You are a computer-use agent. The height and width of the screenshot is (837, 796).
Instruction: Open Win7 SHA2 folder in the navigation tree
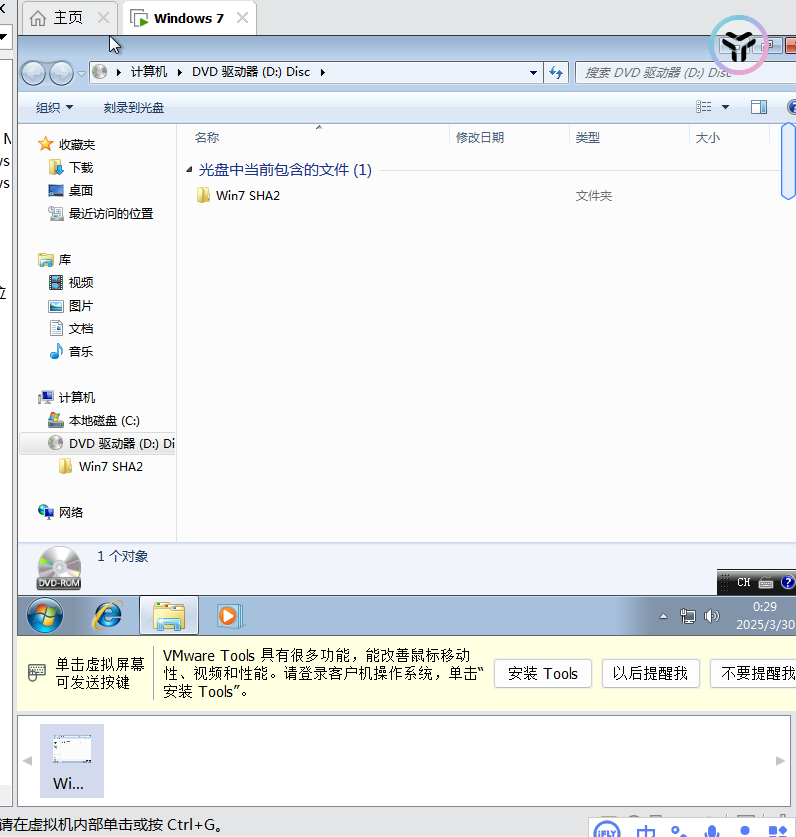111,467
